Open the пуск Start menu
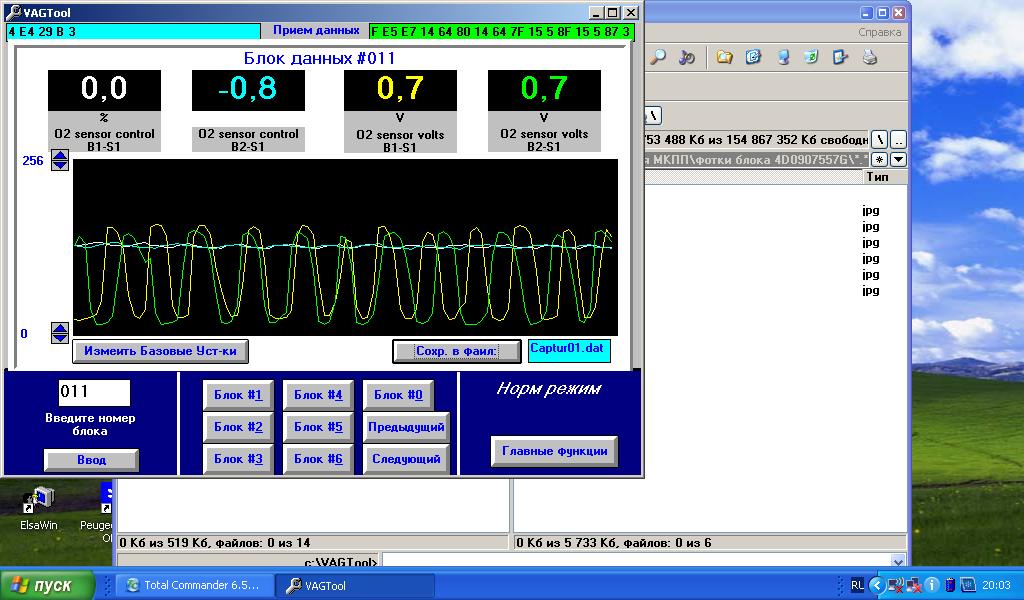Screen dimensions: 1024x600 point(48,586)
